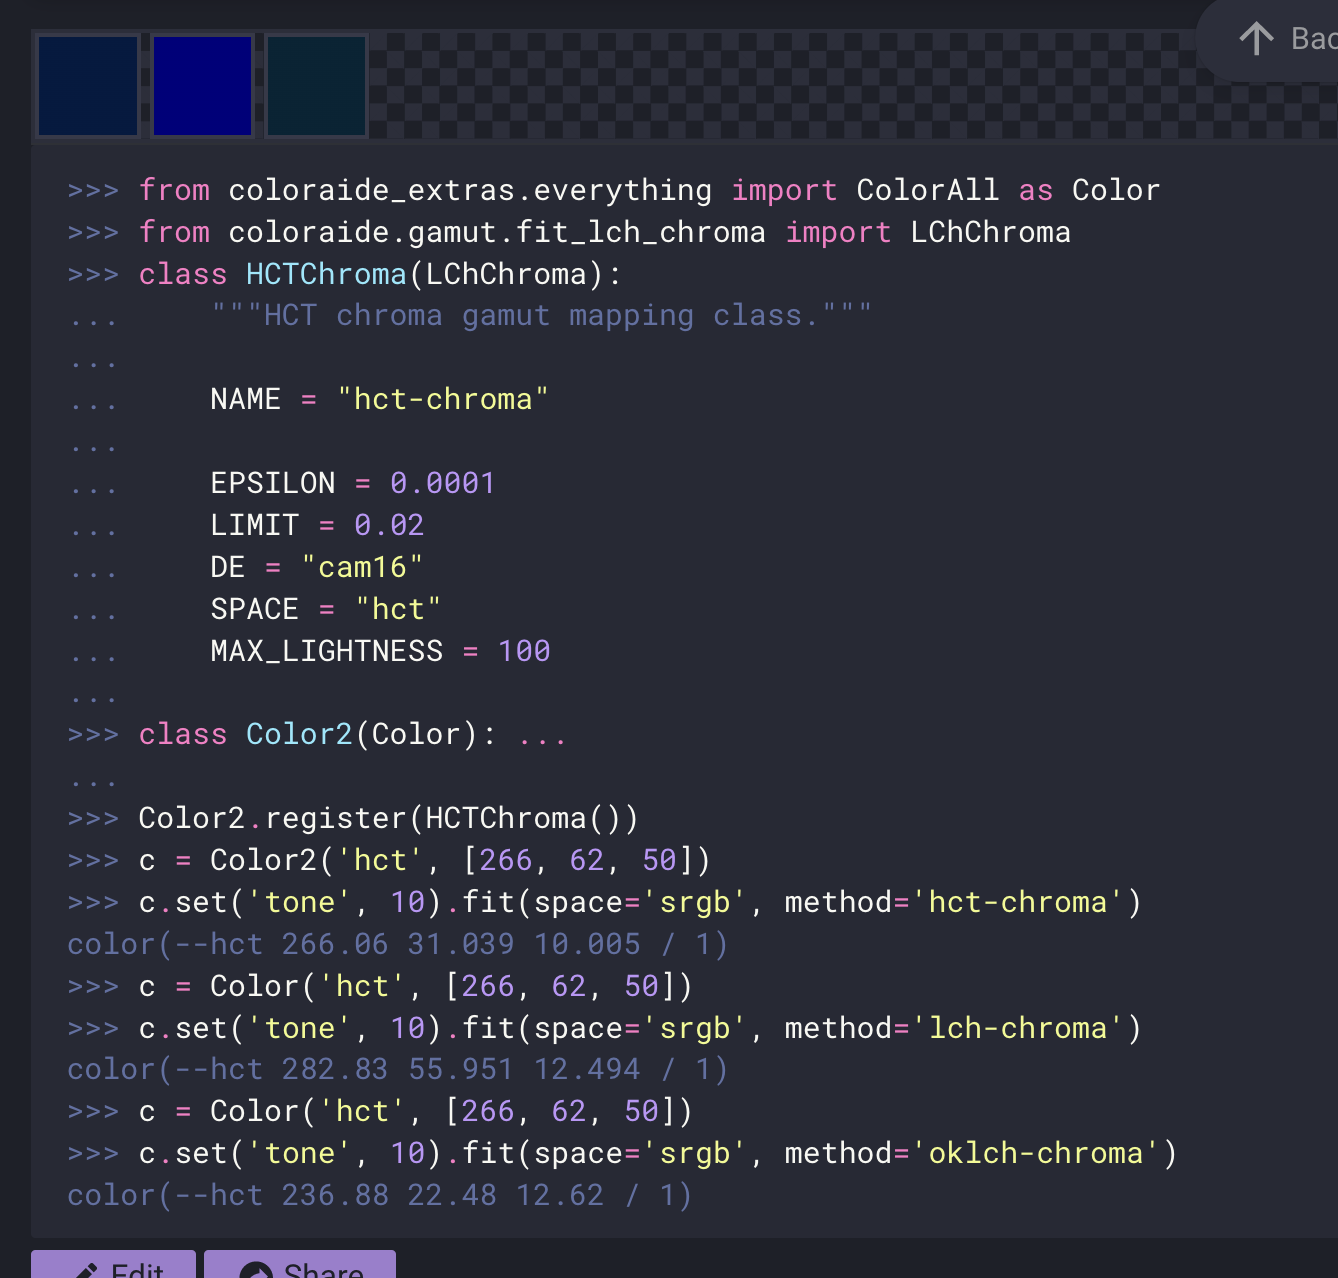Click the EPSILON value 0.0001
This screenshot has width=1338, height=1278.
[x=442, y=482]
